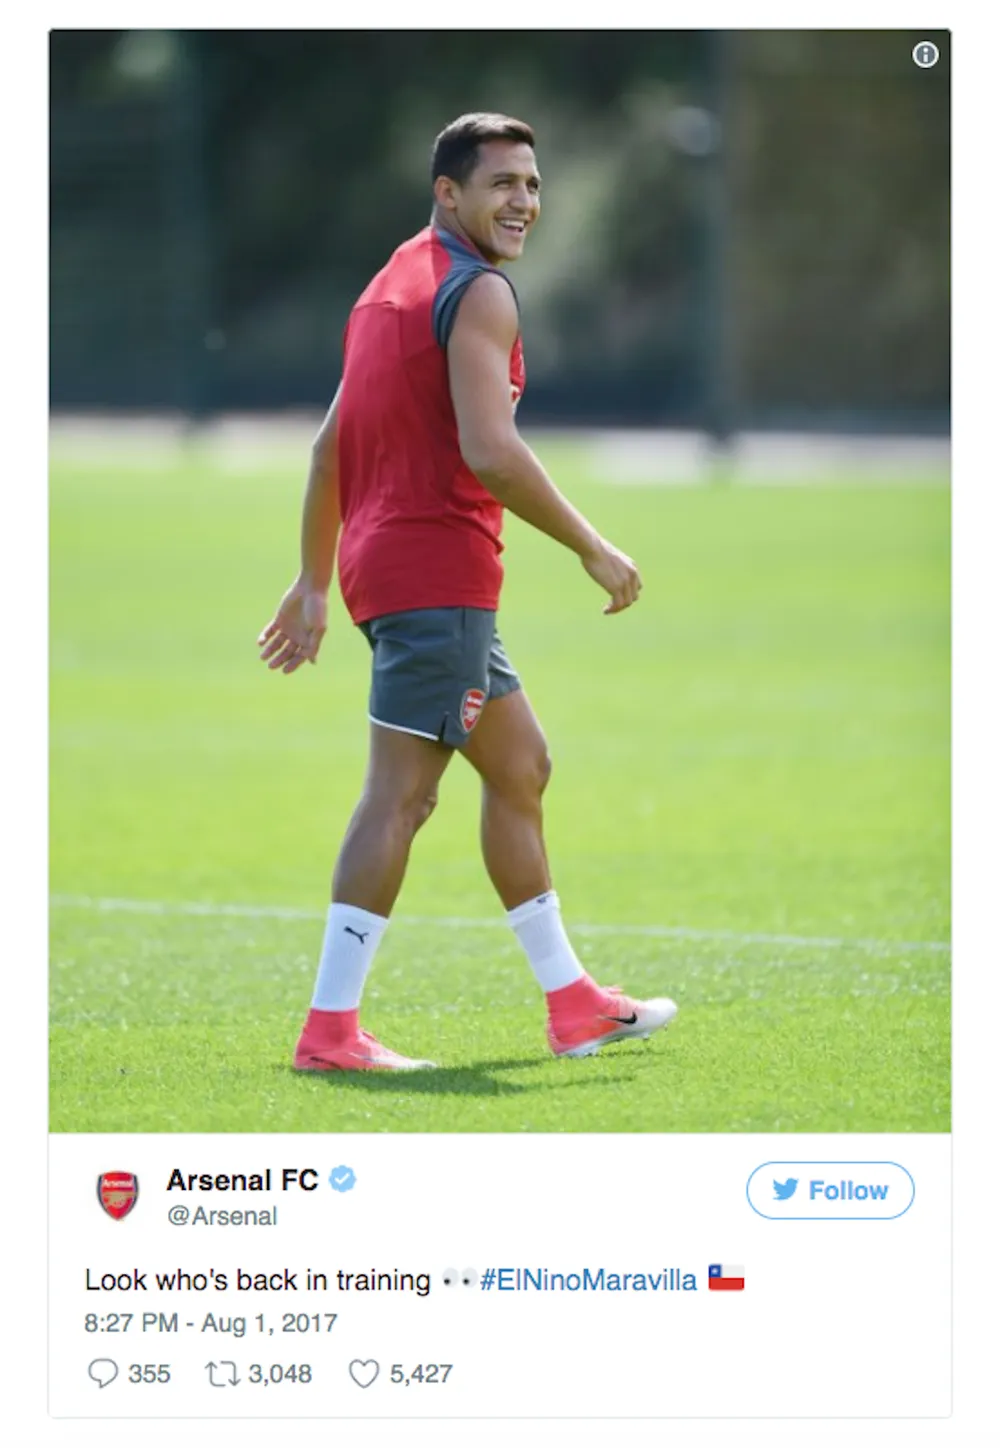This screenshot has width=1000, height=1448.
Task: Open the reply speech bubble icon
Action: pos(102,1373)
